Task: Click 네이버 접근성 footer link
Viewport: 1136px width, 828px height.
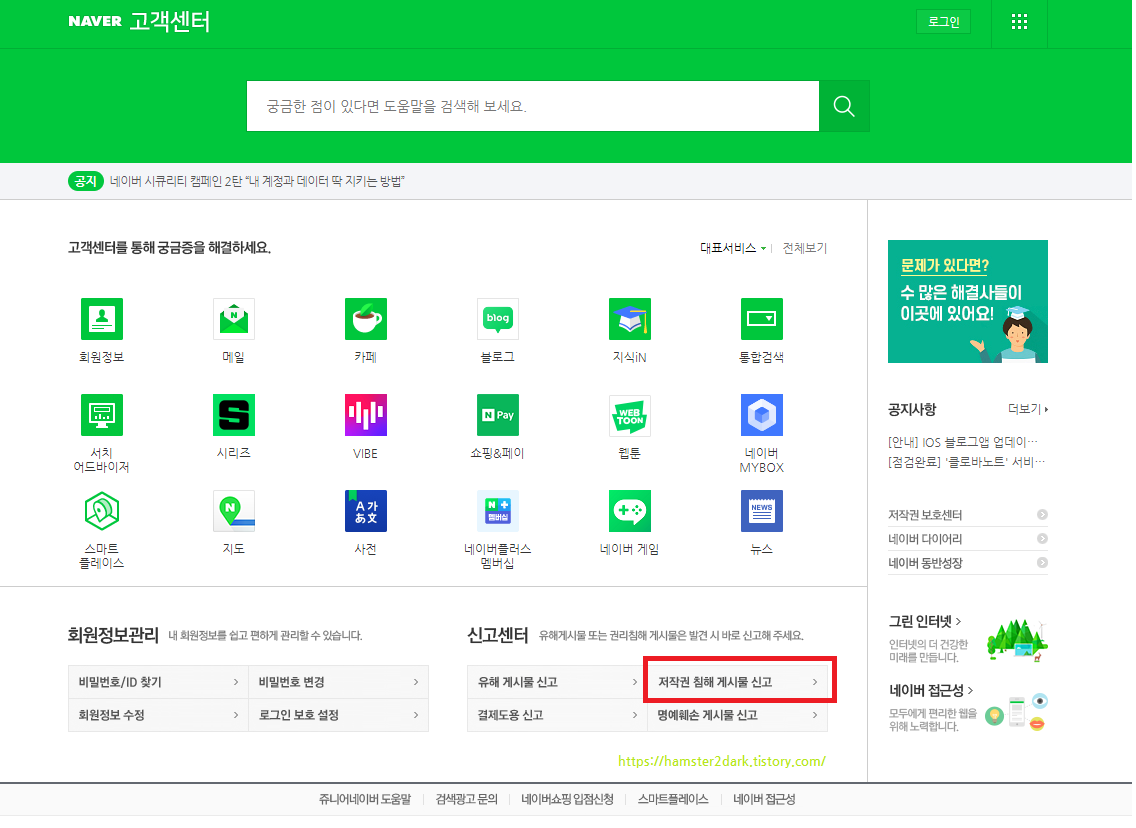Action: [x=764, y=800]
